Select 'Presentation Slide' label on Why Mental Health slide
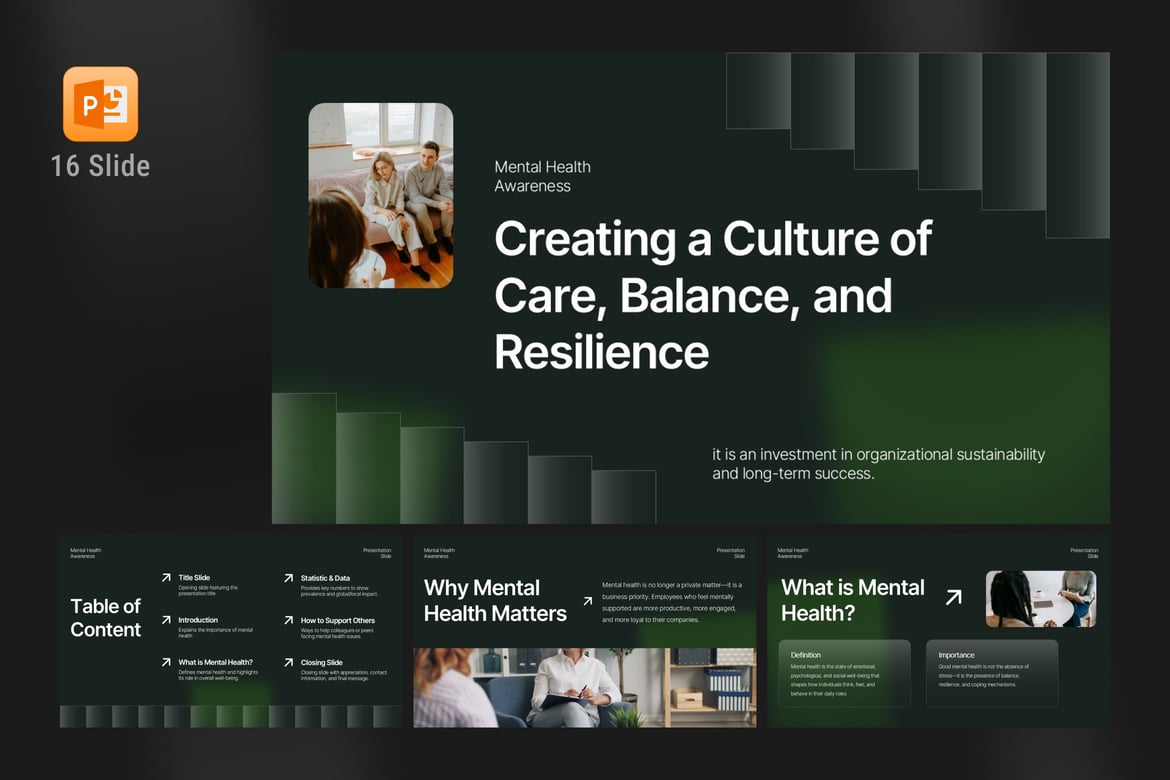The image size is (1170, 780). pos(731,553)
